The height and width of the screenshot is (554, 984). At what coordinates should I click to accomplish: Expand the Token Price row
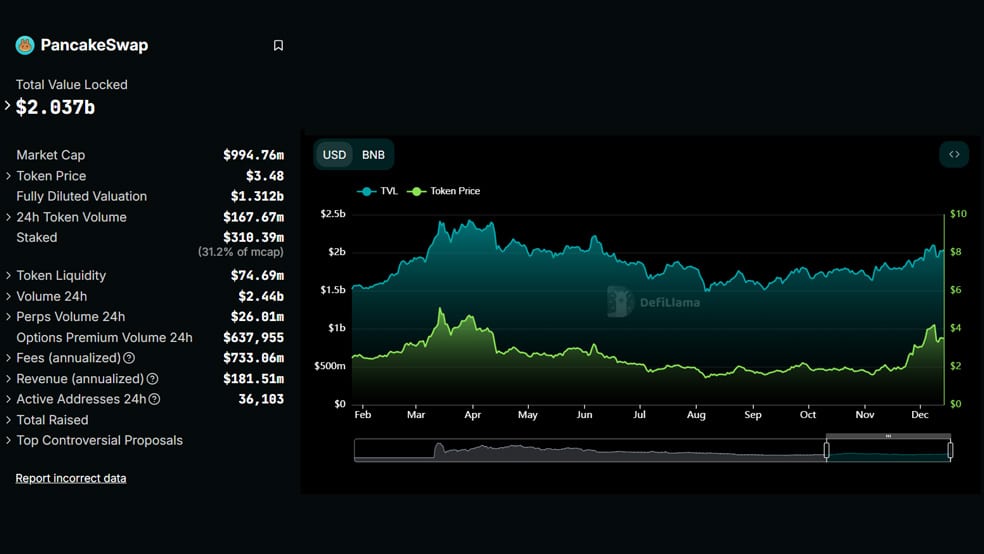[x=8, y=176]
